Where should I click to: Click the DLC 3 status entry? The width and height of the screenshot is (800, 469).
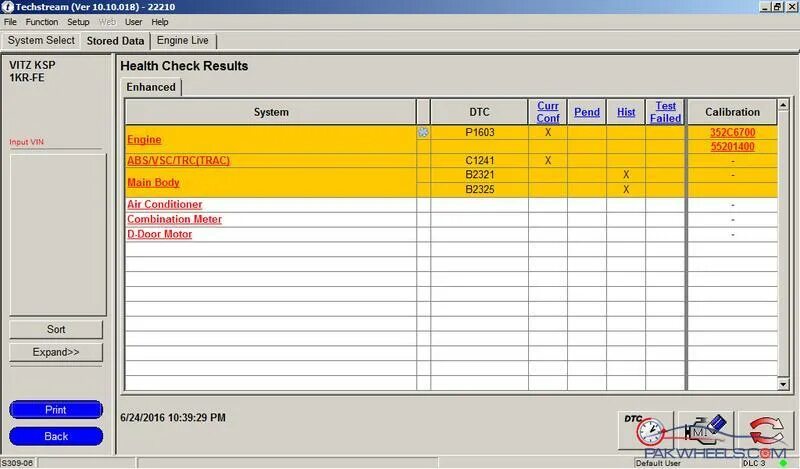pyautogui.click(x=754, y=463)
